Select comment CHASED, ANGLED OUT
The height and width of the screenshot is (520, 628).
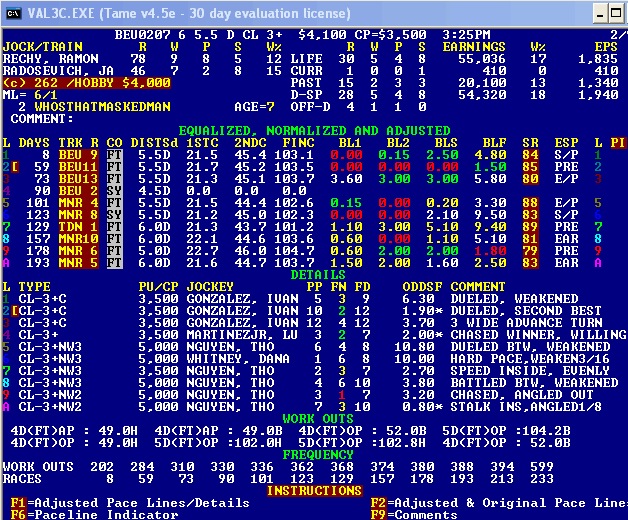(x=522, y=395)
